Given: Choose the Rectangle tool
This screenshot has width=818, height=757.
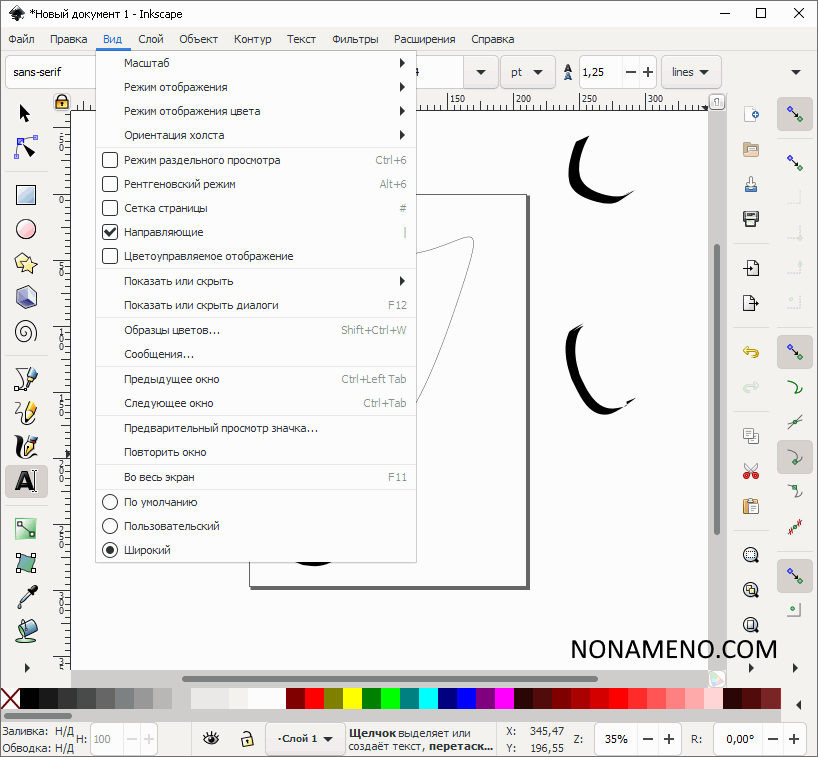Looking at the screenshot, I should (x=26, y=195).
